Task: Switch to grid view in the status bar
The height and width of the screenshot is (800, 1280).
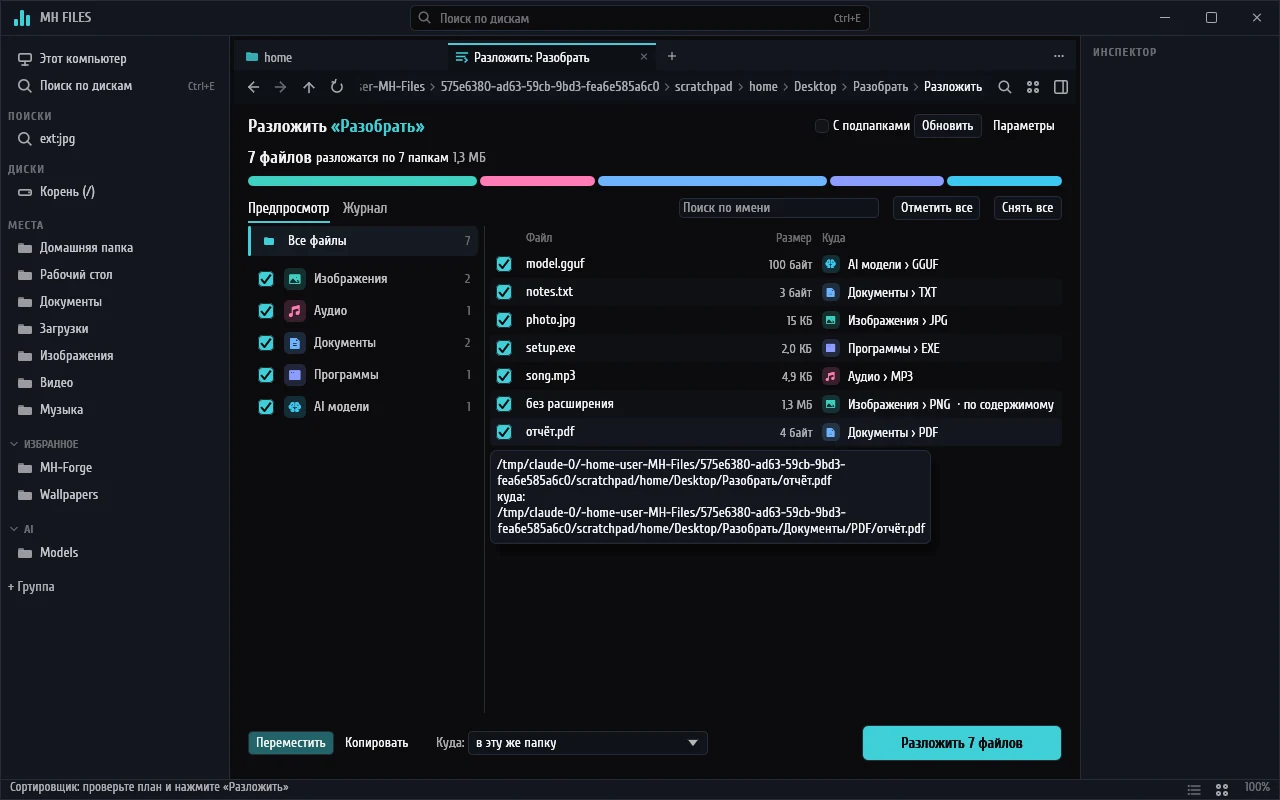Action: pyautogui.click(x=1221, y=789)
